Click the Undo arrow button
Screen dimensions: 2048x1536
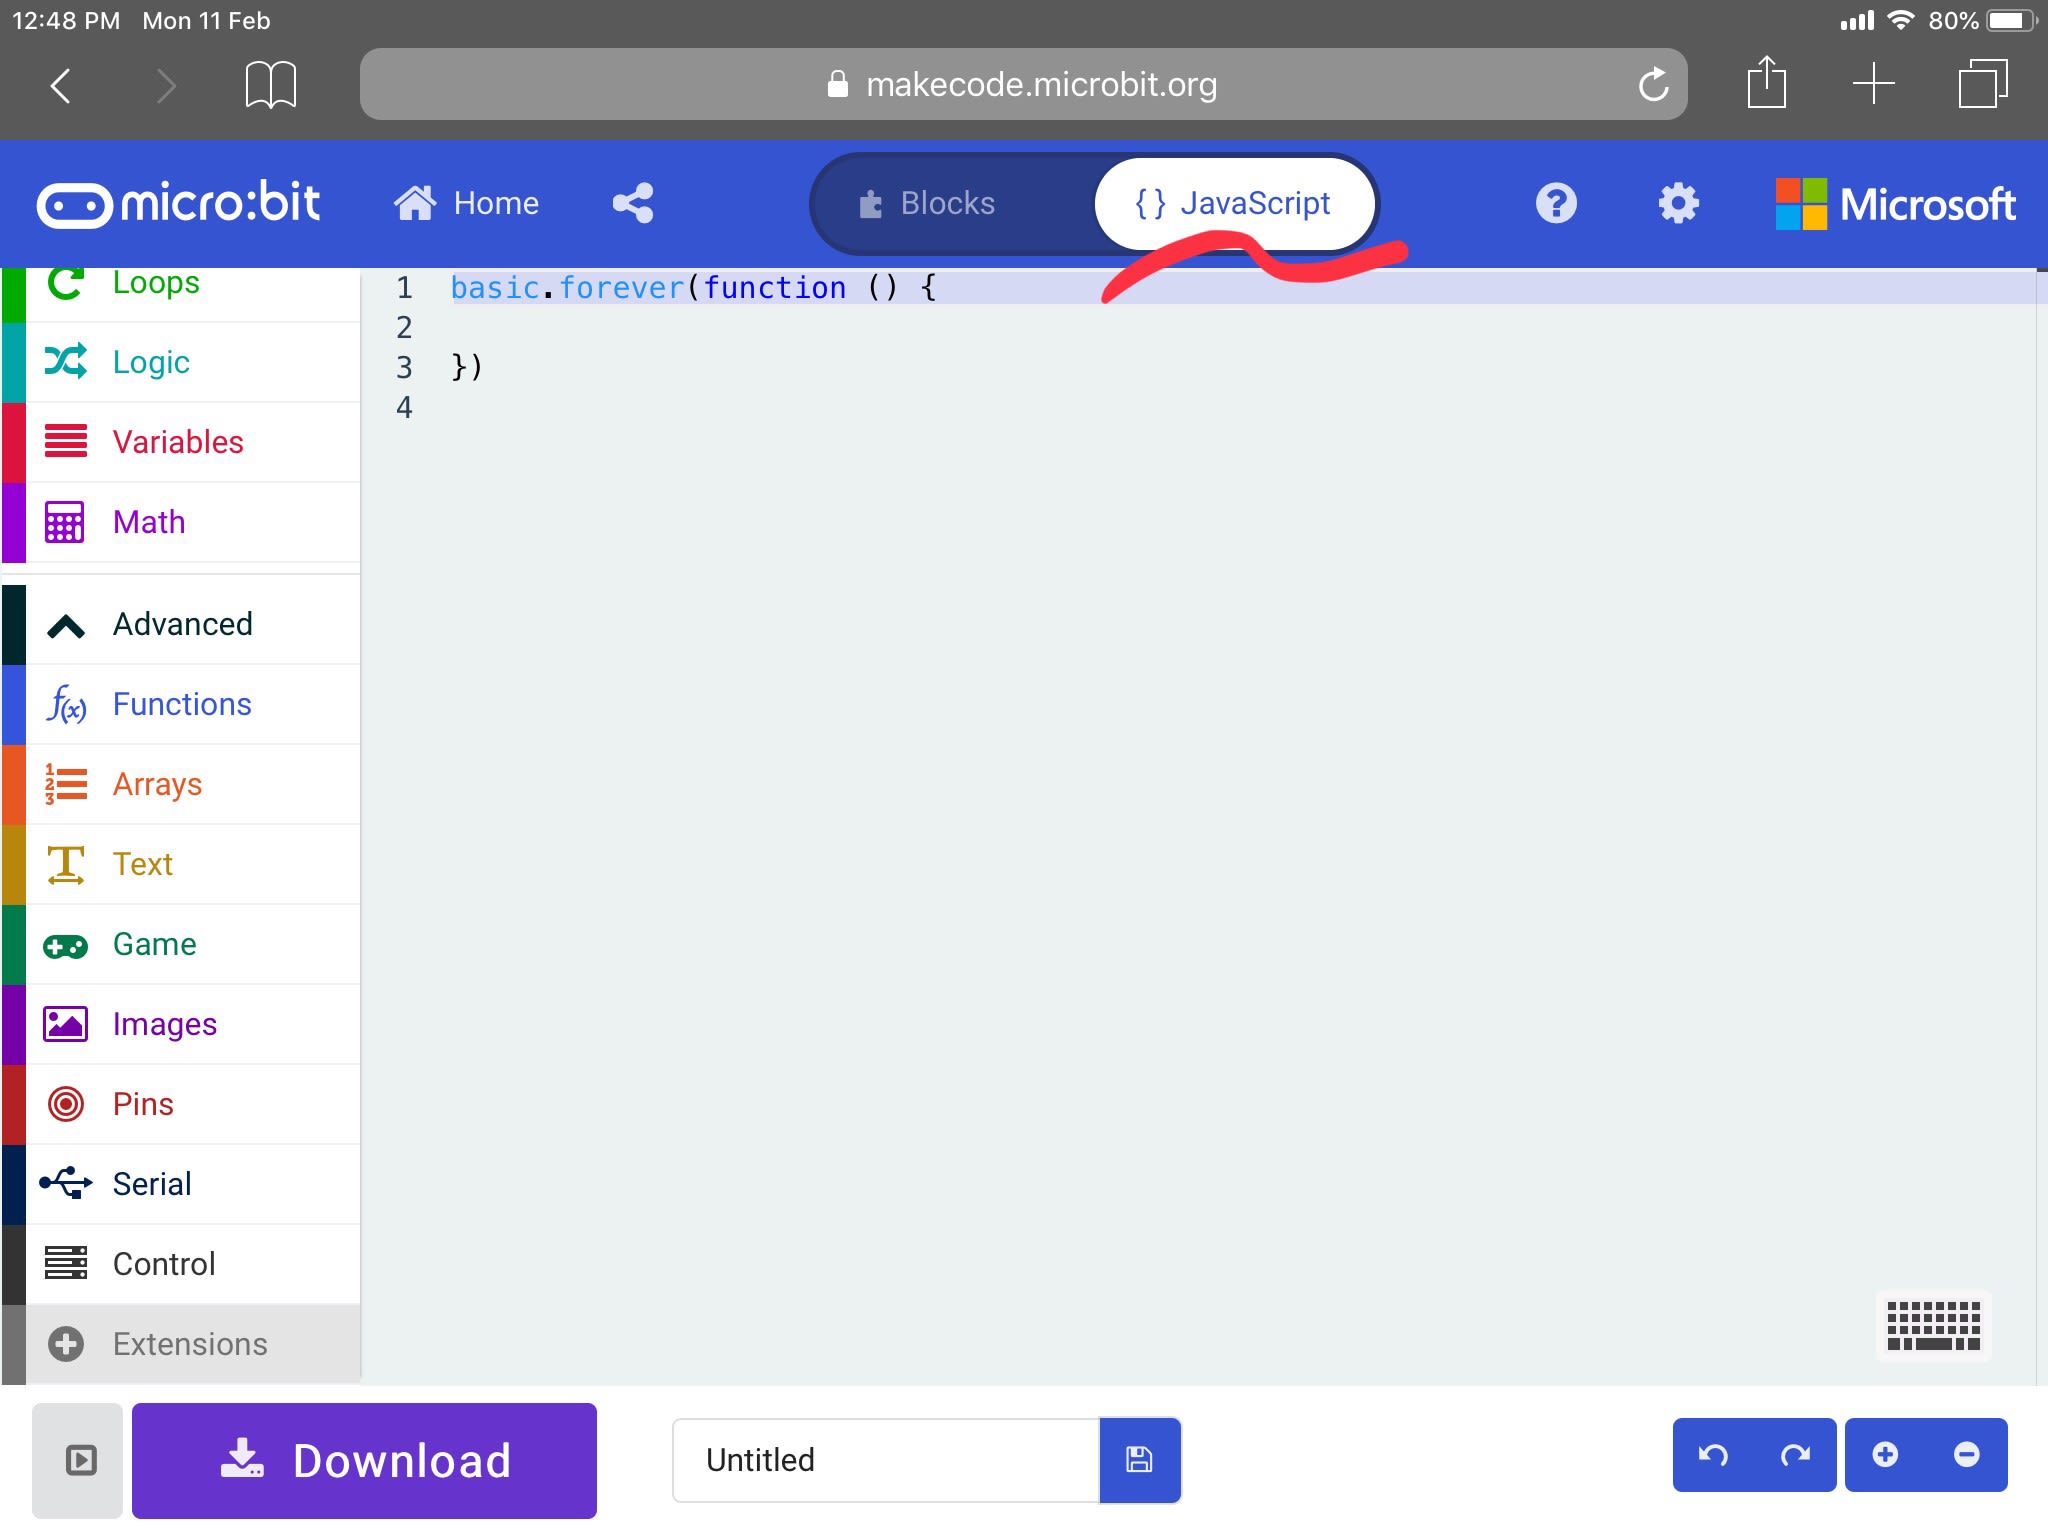pyautogui.click(x=1713, y=1455)
